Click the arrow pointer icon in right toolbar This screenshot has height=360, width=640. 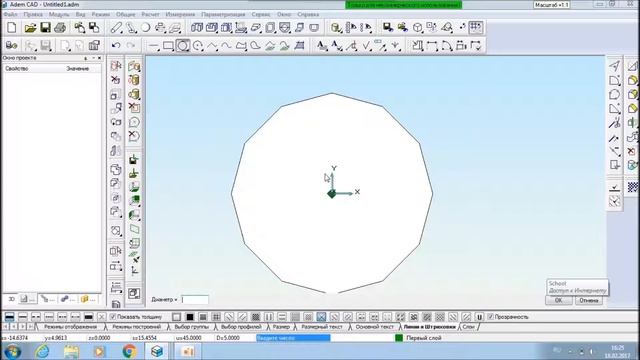point(614,66)
